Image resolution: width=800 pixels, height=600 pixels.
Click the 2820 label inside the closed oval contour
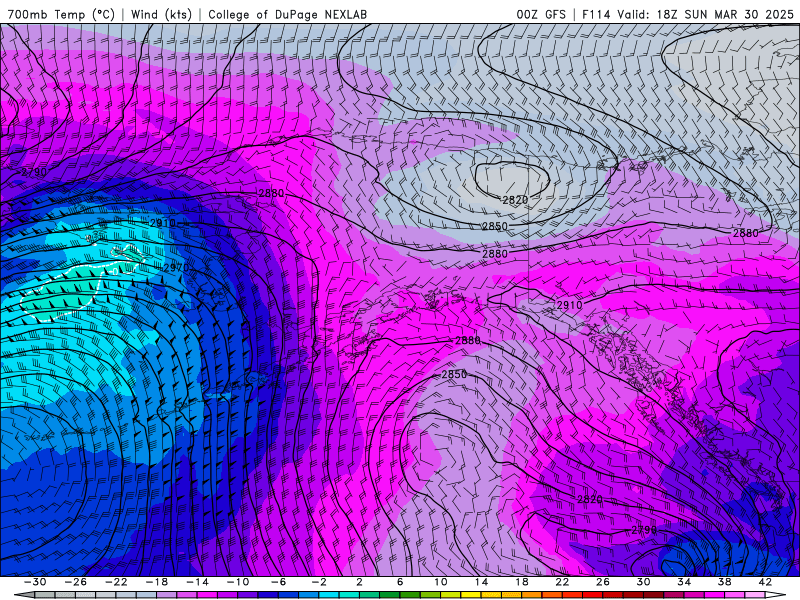click(x=515, y=200)
